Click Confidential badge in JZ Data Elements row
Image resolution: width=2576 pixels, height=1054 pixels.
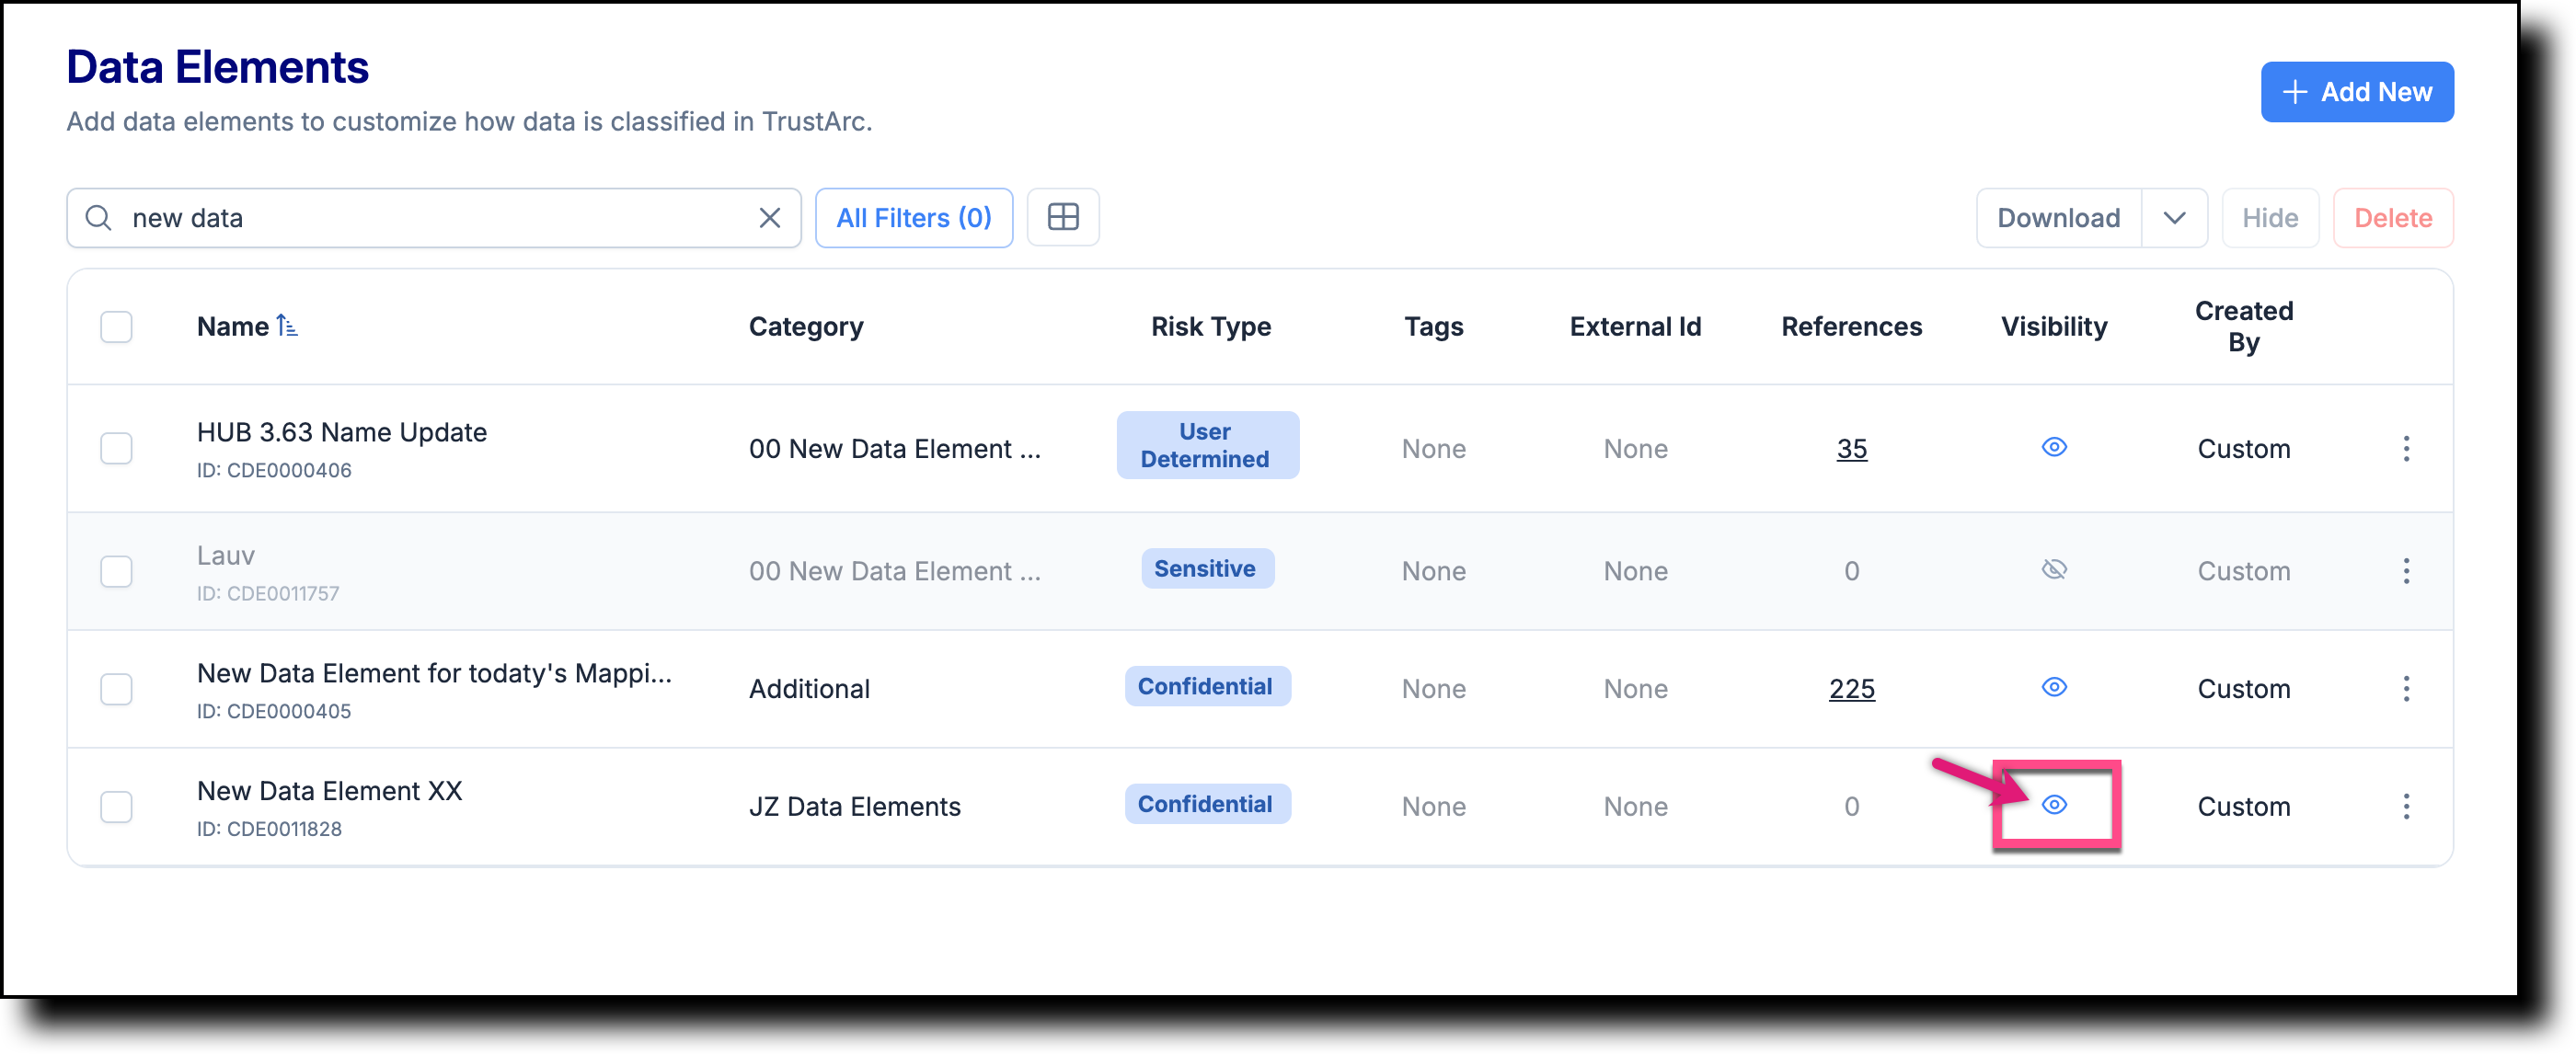pyautogui.click(x=1207, y=804)
